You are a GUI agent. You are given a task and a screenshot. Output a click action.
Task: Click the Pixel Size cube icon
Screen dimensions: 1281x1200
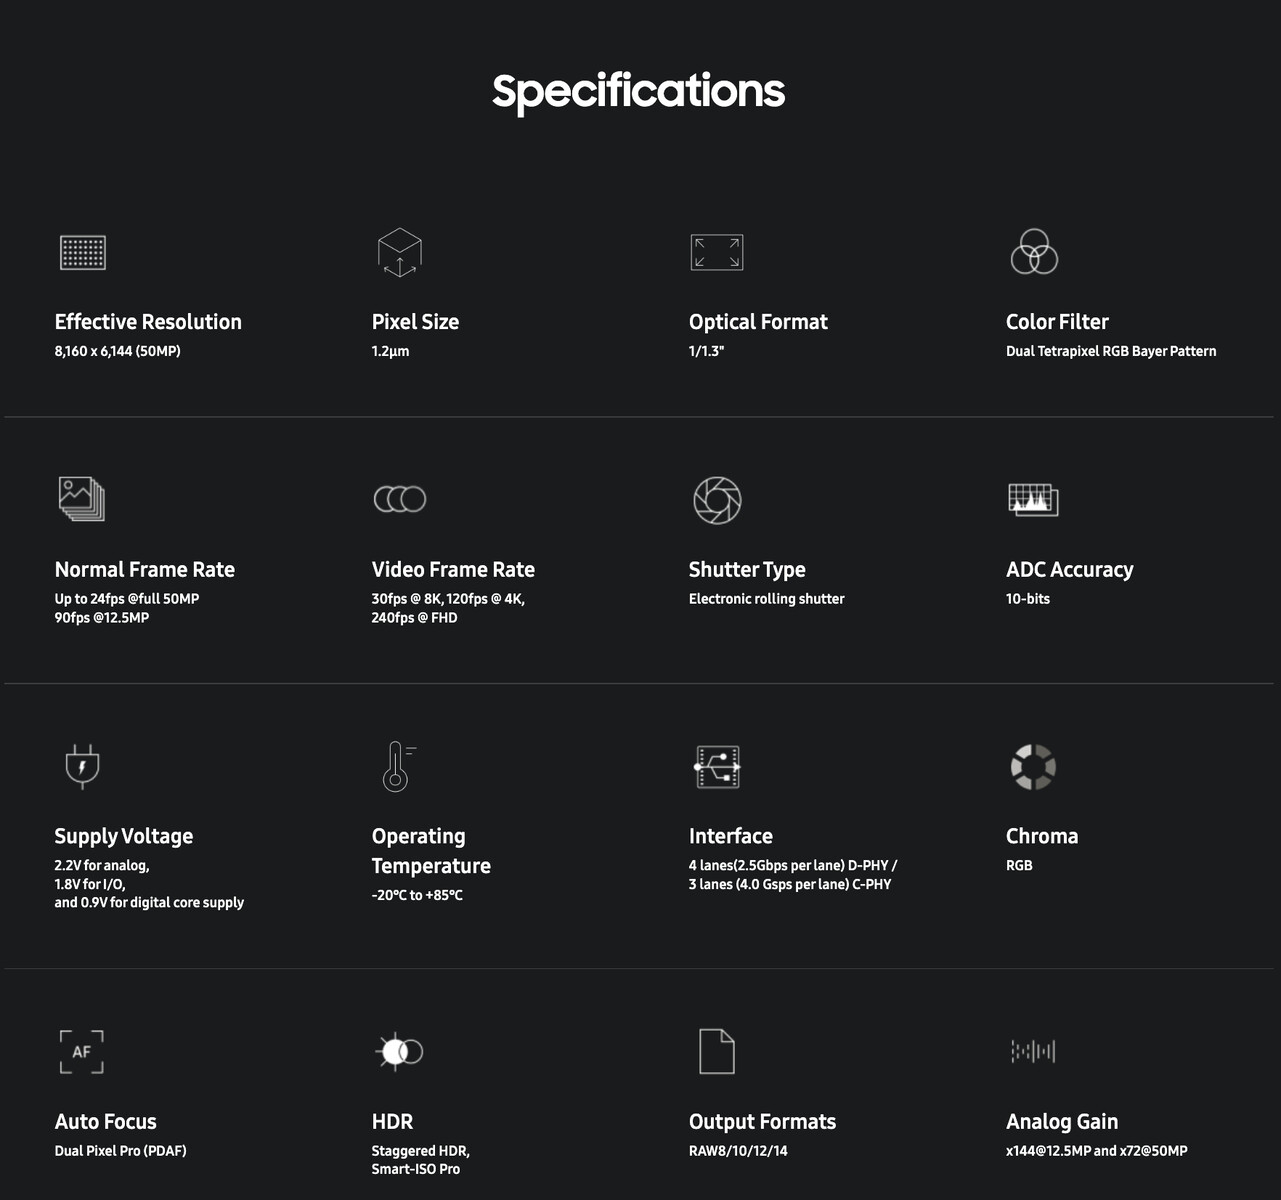[399, 252]
